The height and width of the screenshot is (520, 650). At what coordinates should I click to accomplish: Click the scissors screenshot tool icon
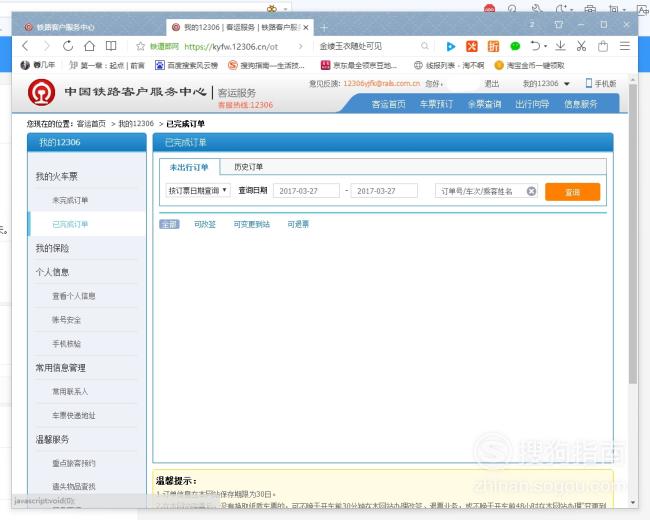point(581,46)
